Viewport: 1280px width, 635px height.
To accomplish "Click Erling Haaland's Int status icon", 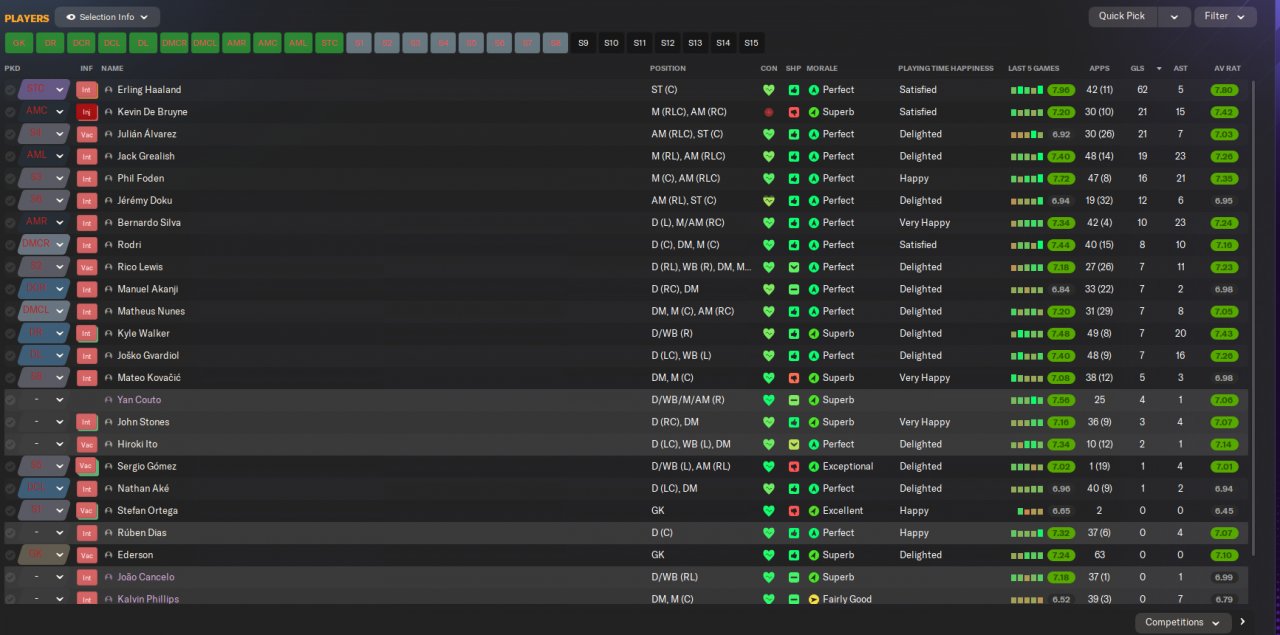I will (87, 90).
